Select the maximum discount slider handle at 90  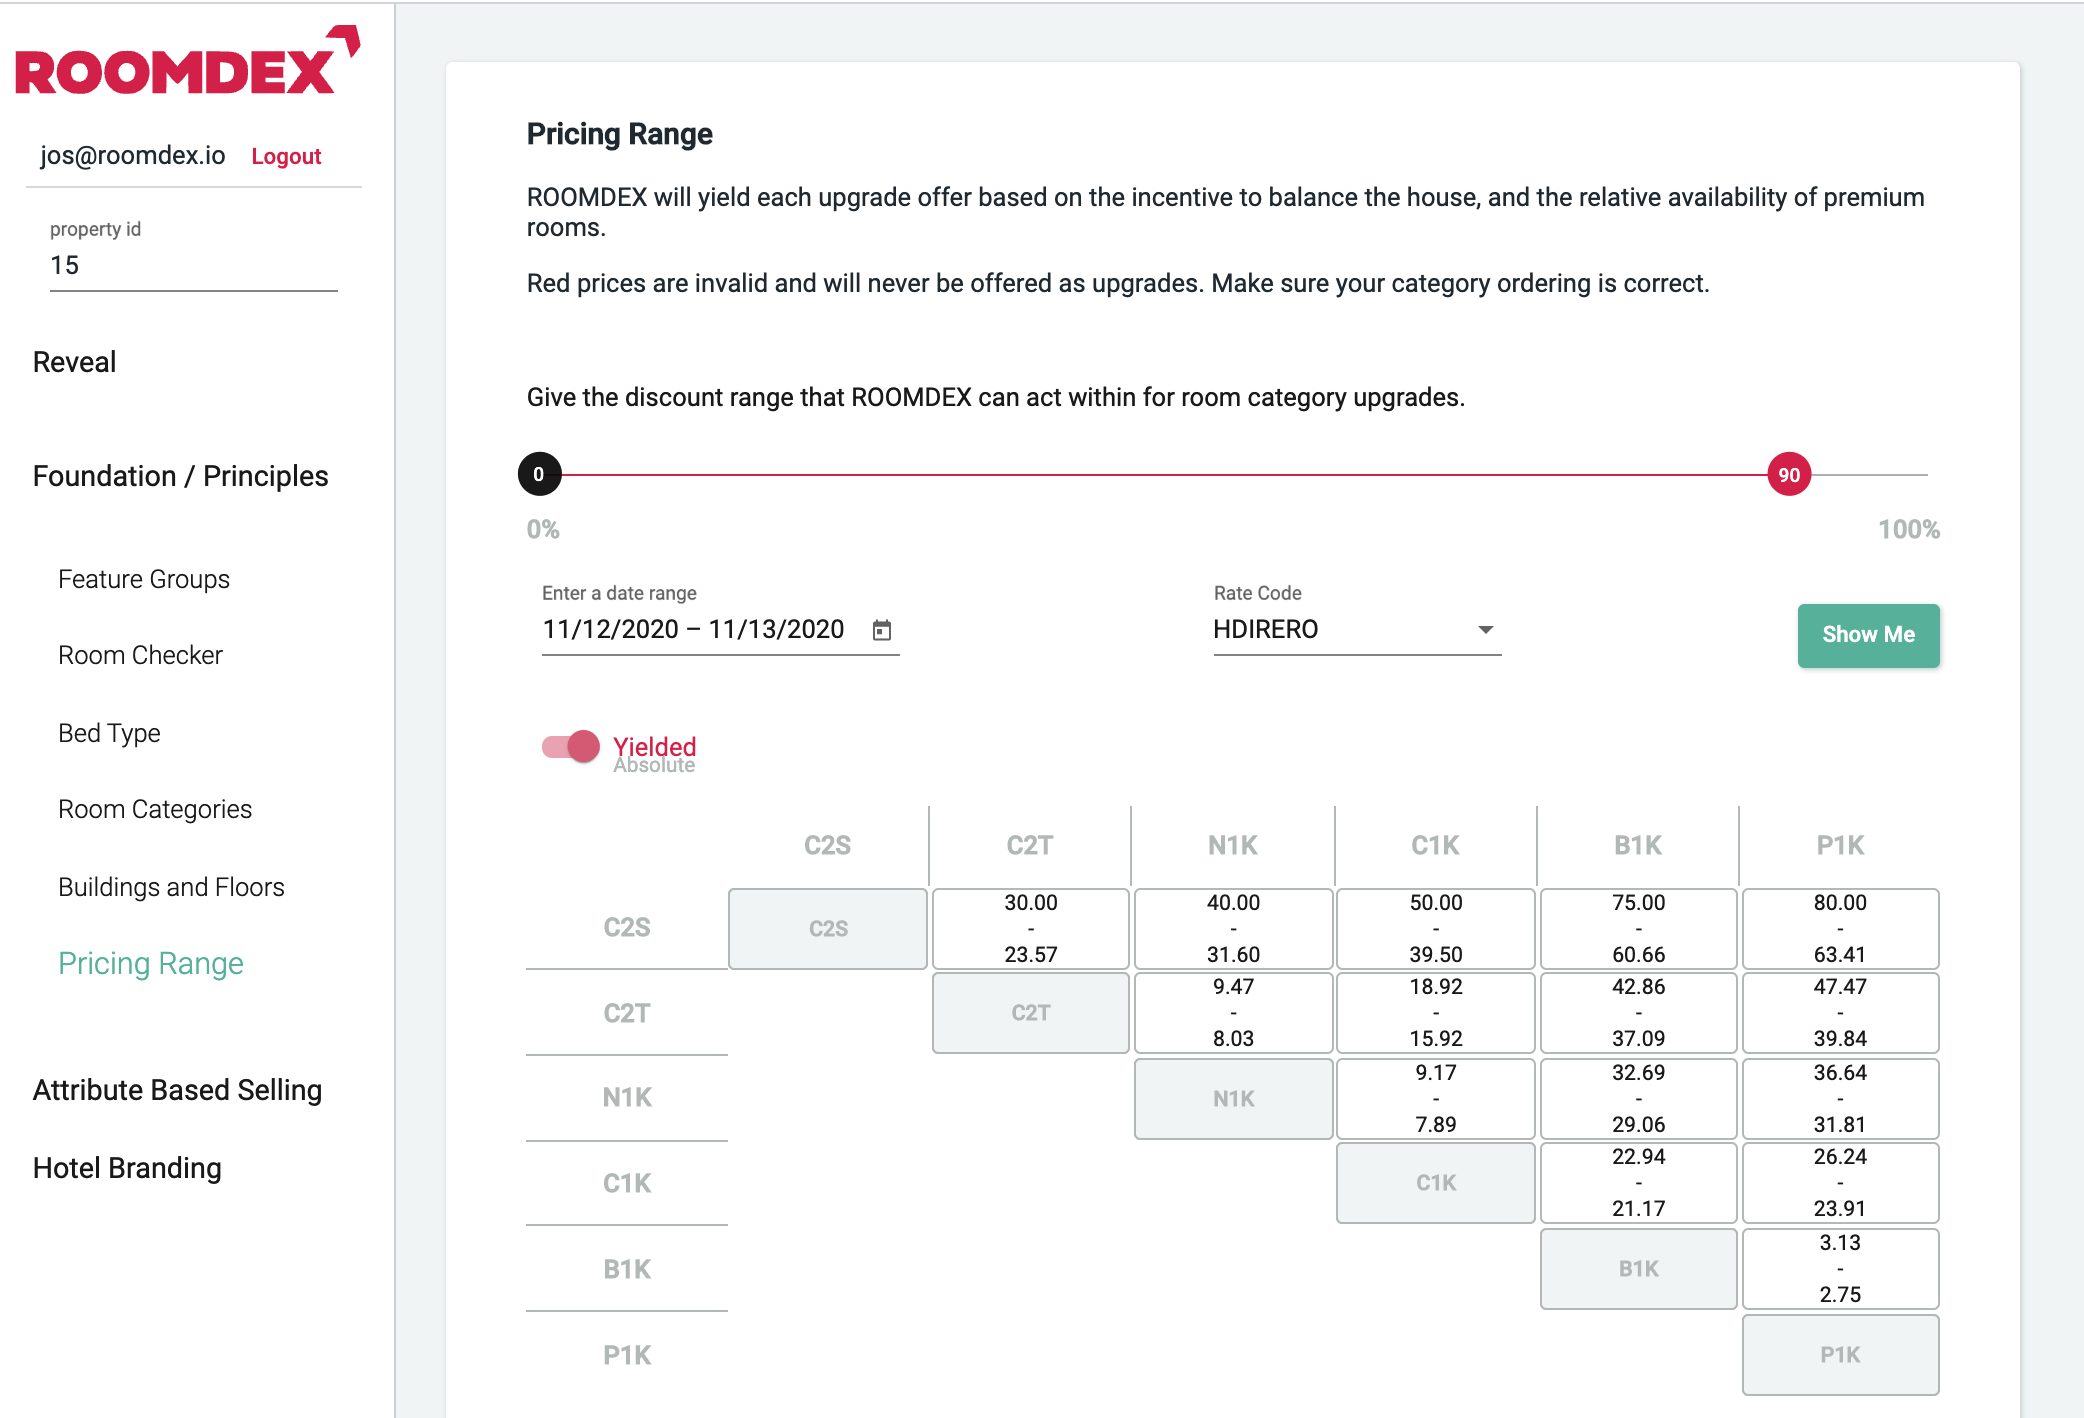pyautogui.click(x=1789, y=475)
